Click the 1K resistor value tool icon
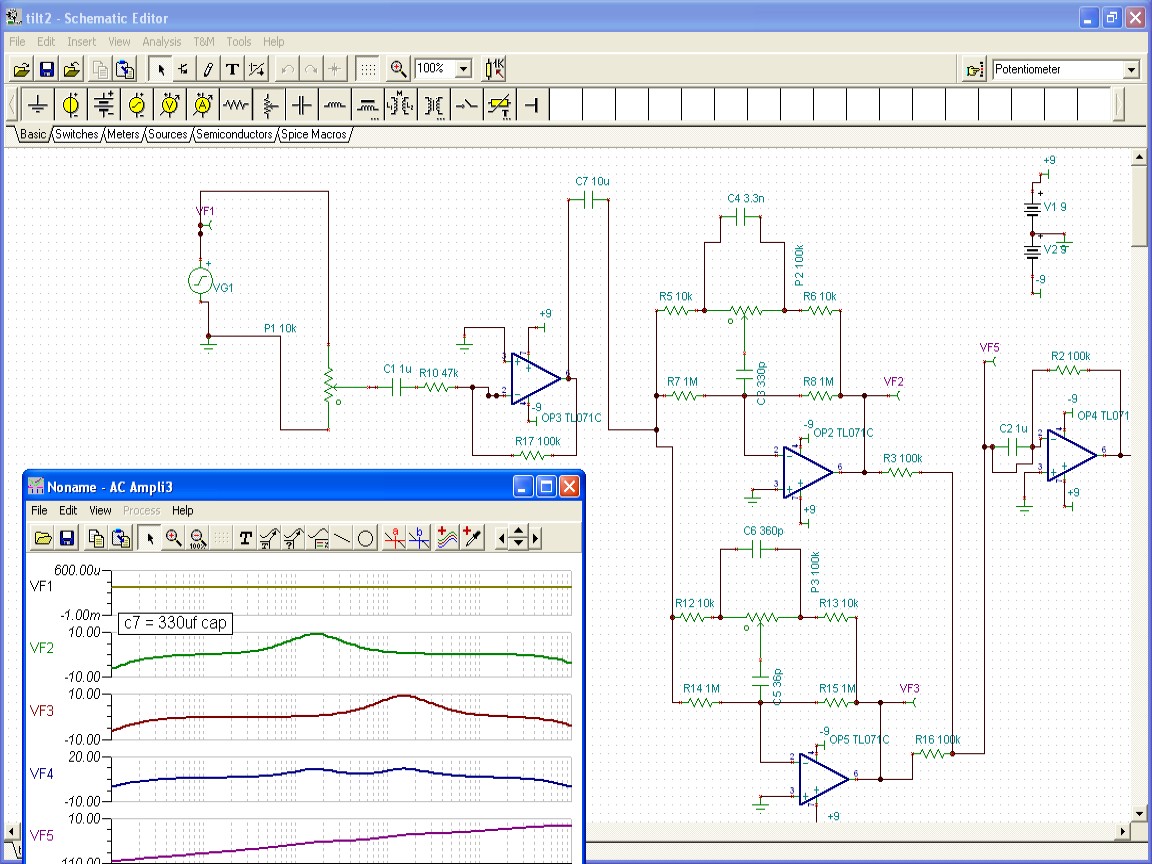The width and height of the screenshot is (1152, 864). (494, 70)
